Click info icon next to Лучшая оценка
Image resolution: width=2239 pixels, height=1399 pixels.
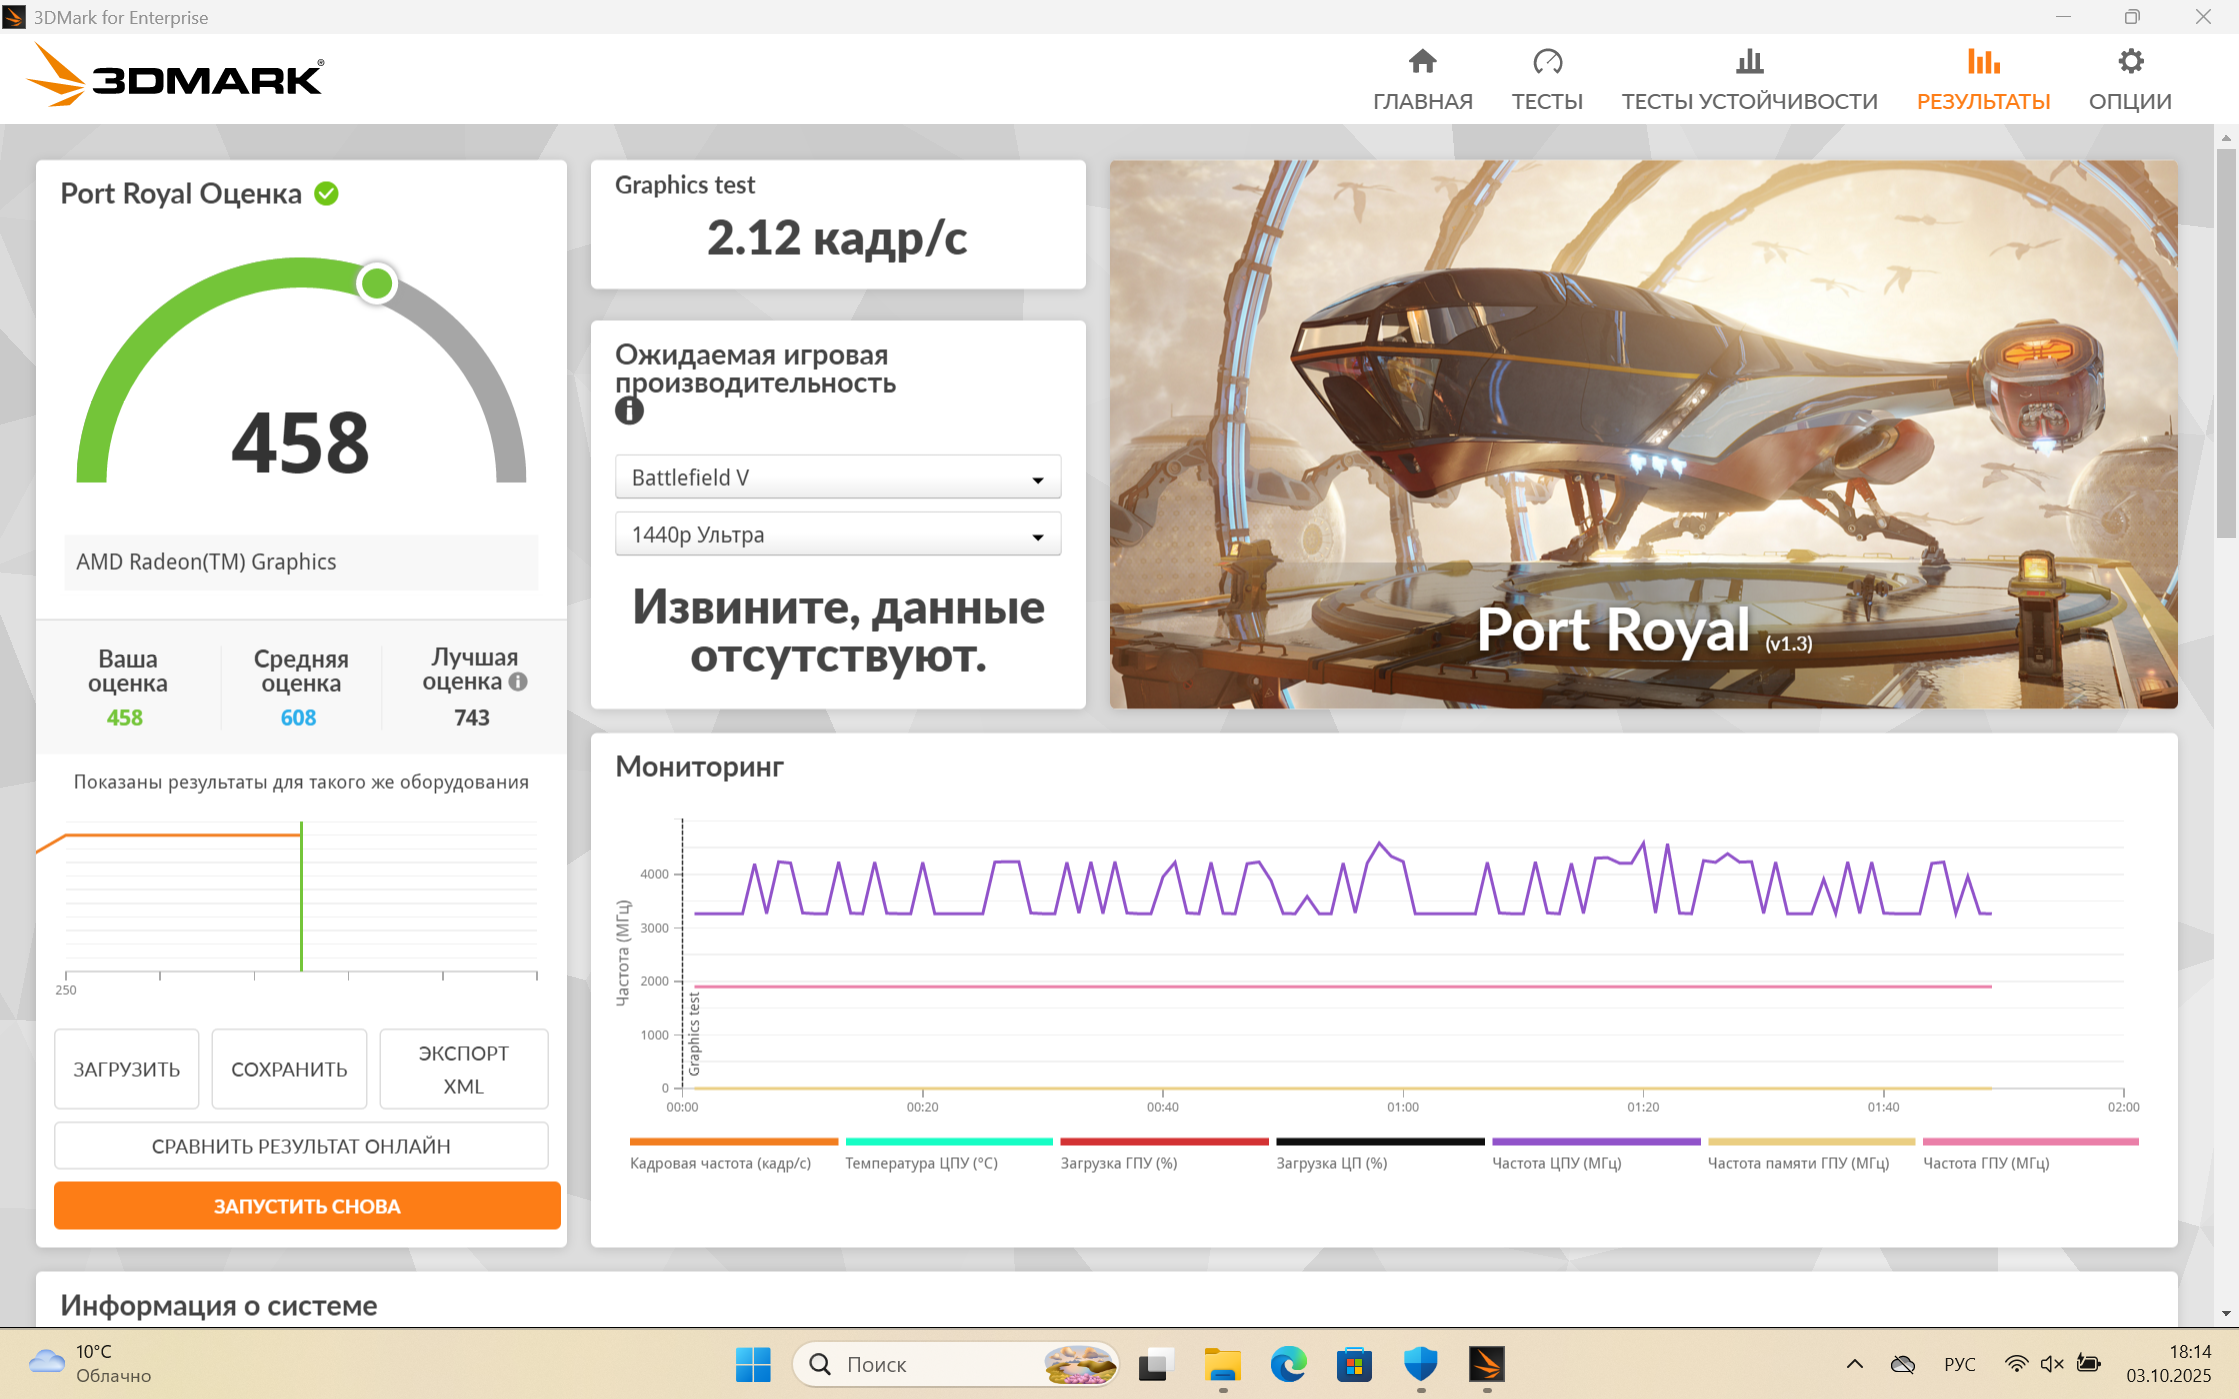coord(518,682)
